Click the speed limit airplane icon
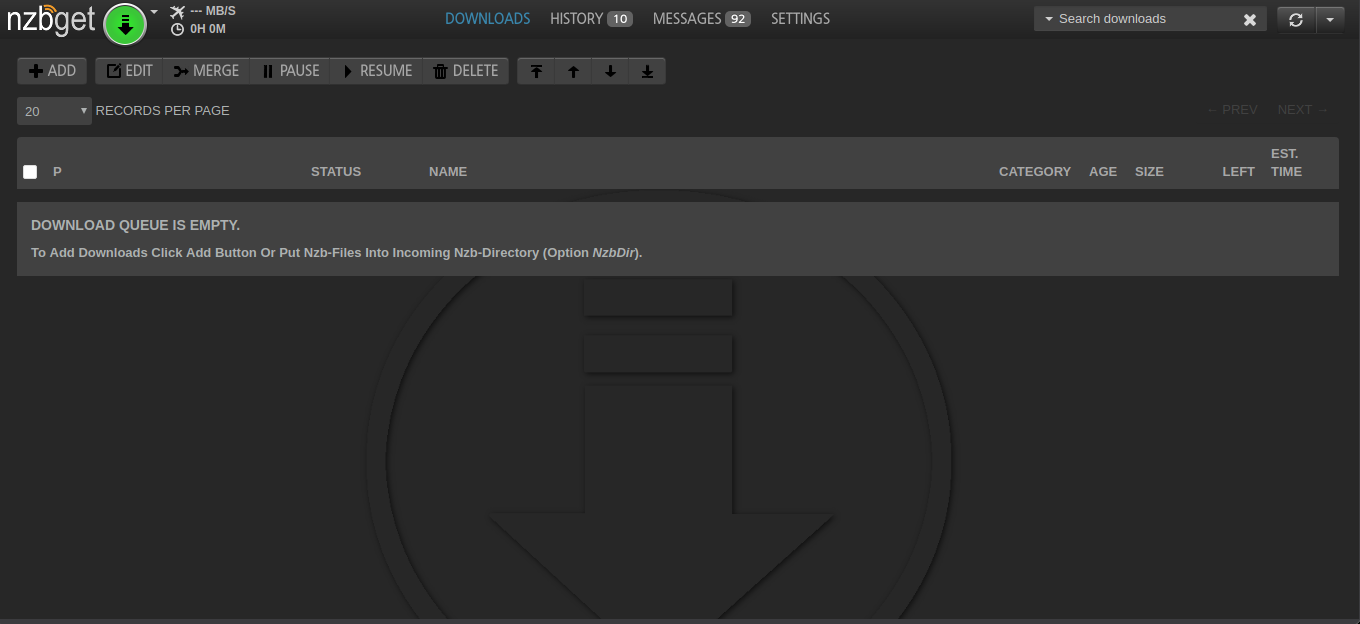Viewport: 1360px width, 624px height. (178, 11)
